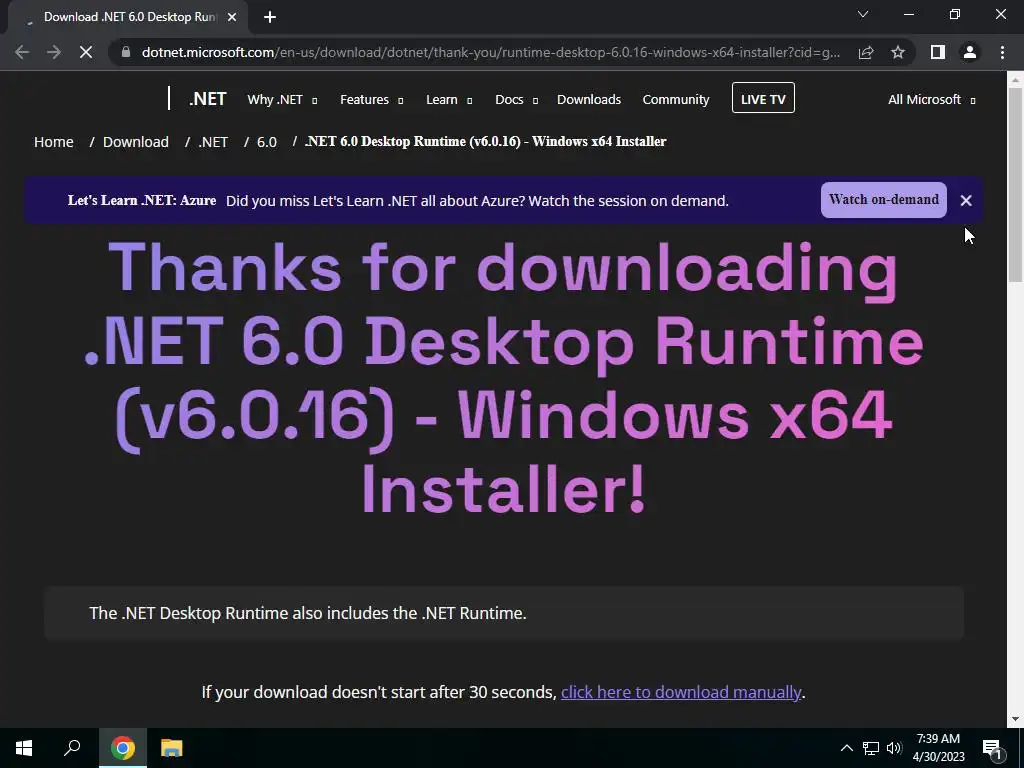This screenshot has width=1024, height=768.
Task: Open Chrome side panel
Action: point(938,52)
